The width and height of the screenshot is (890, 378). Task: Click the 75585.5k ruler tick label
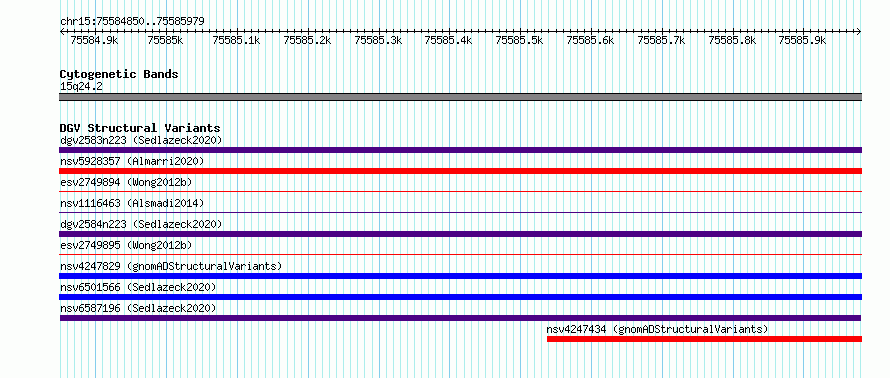(x=519, y=40)
